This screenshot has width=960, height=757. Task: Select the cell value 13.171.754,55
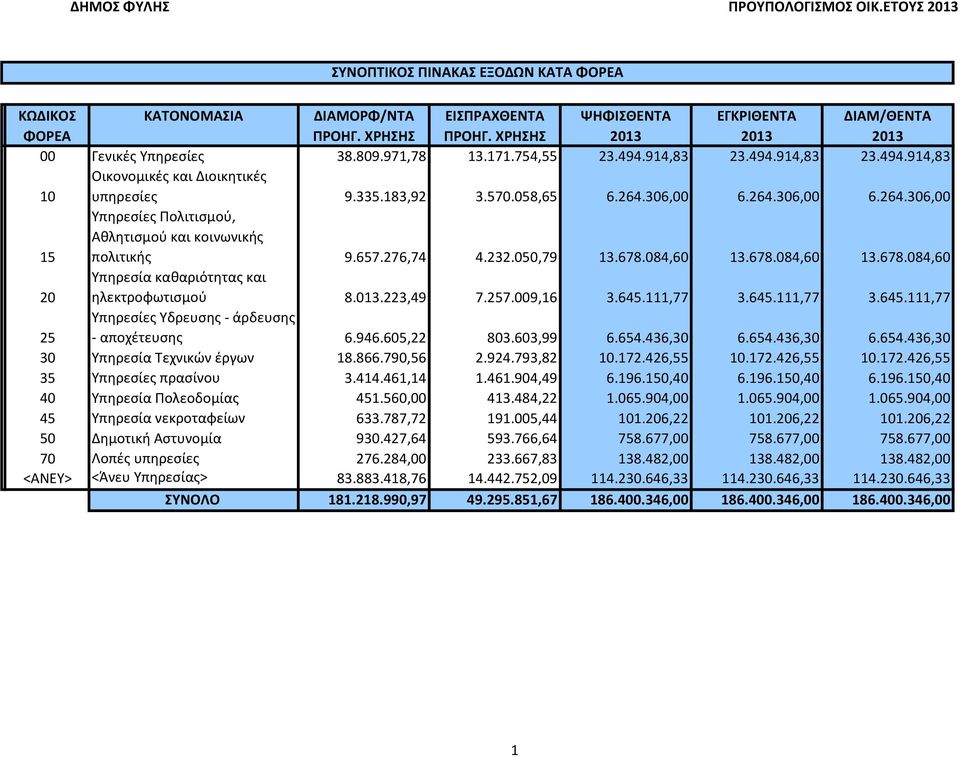point(512,156)
